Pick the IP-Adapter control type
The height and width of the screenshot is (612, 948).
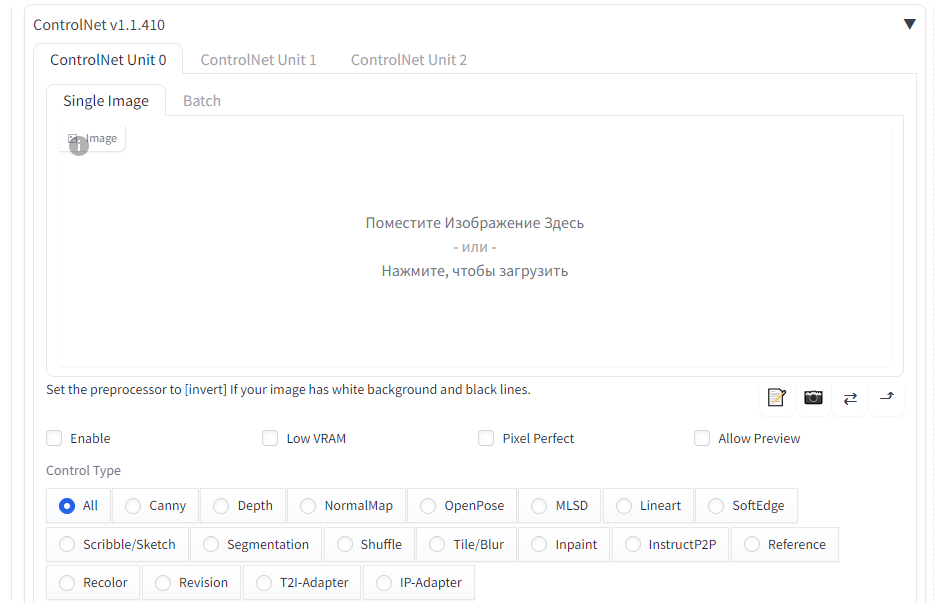coord(384,583)
